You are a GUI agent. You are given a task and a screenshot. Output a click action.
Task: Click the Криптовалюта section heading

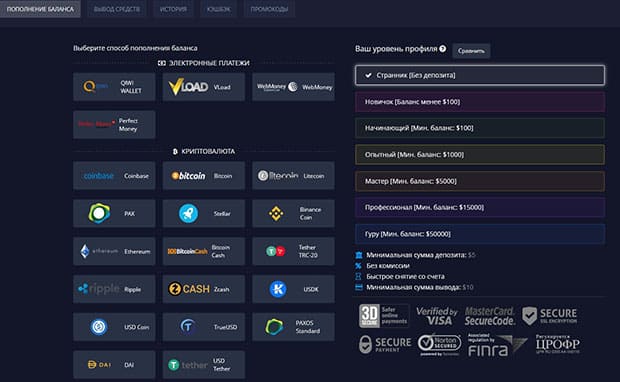(204, 151)
